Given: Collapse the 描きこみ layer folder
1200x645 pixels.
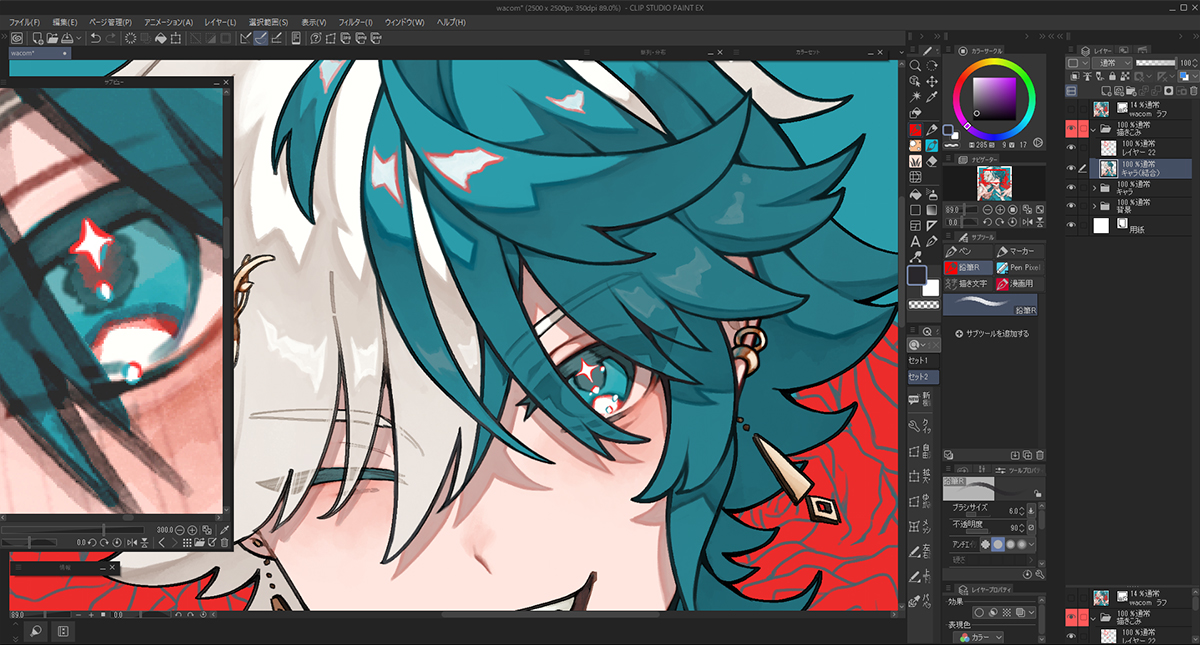Looking at the screenshot, I should [1095, 128].
